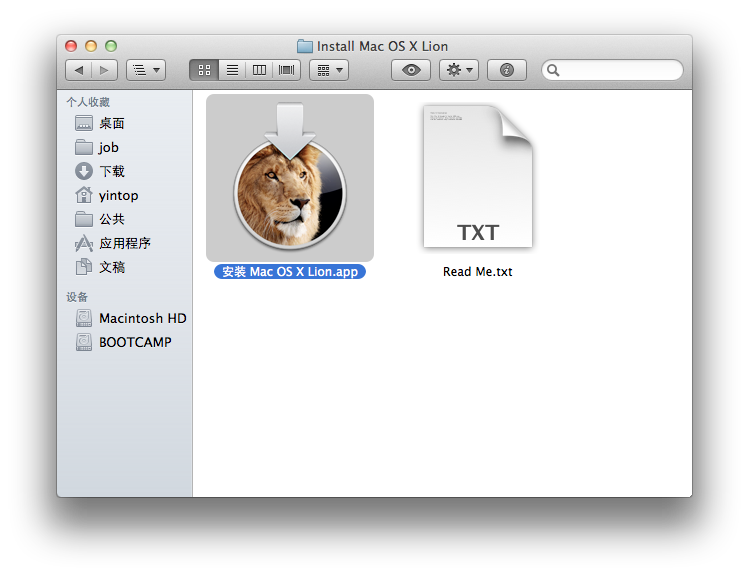Switch to icon view
Viewport: 749px width, 576px height.
click(x=204, y=70)
